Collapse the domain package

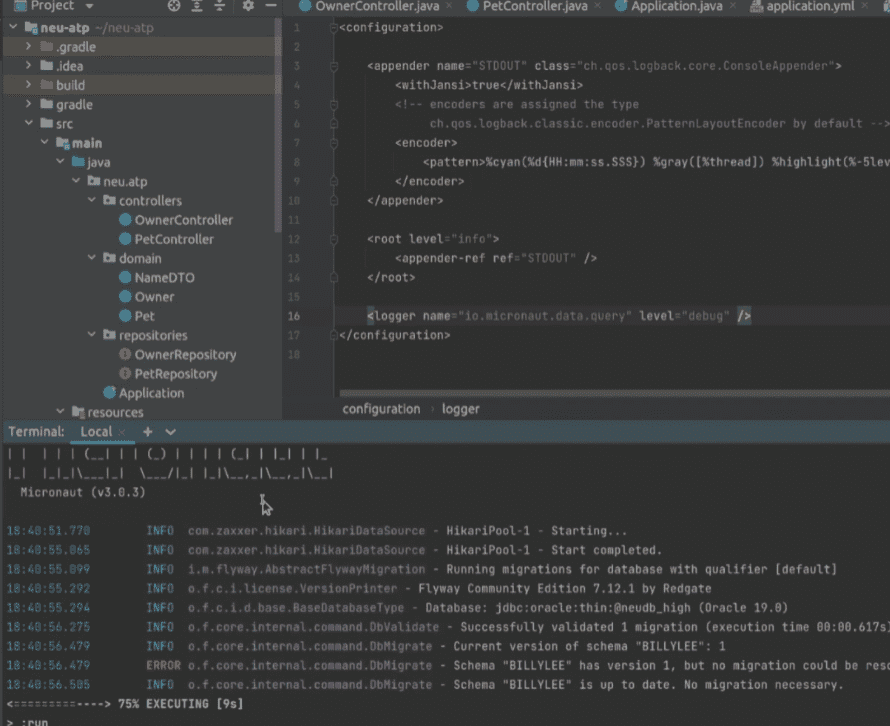coord(92,258)
